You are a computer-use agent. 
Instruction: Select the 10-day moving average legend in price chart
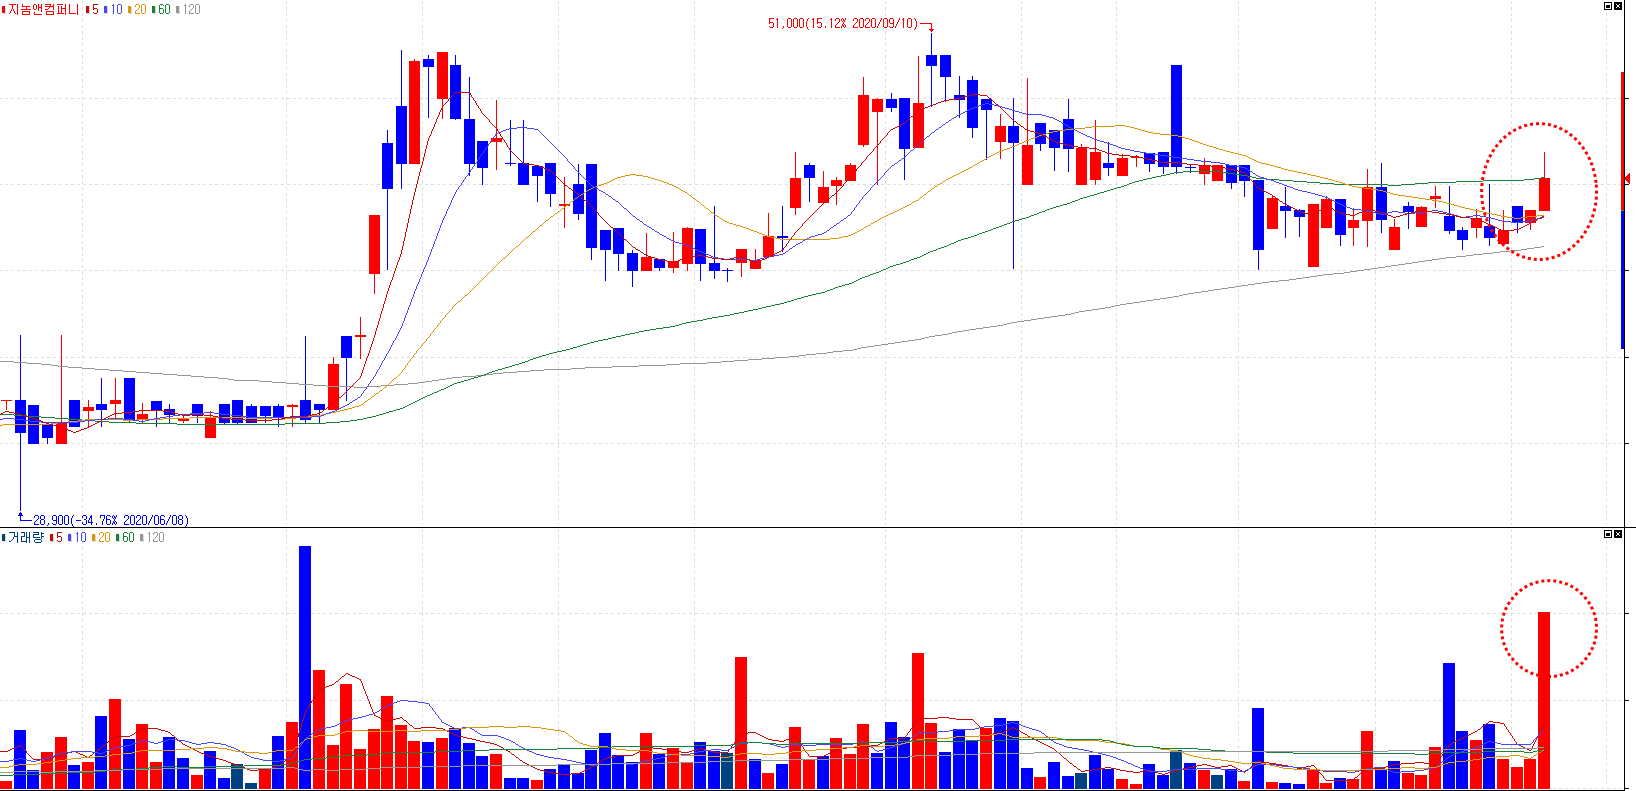(x=113, y=9)
